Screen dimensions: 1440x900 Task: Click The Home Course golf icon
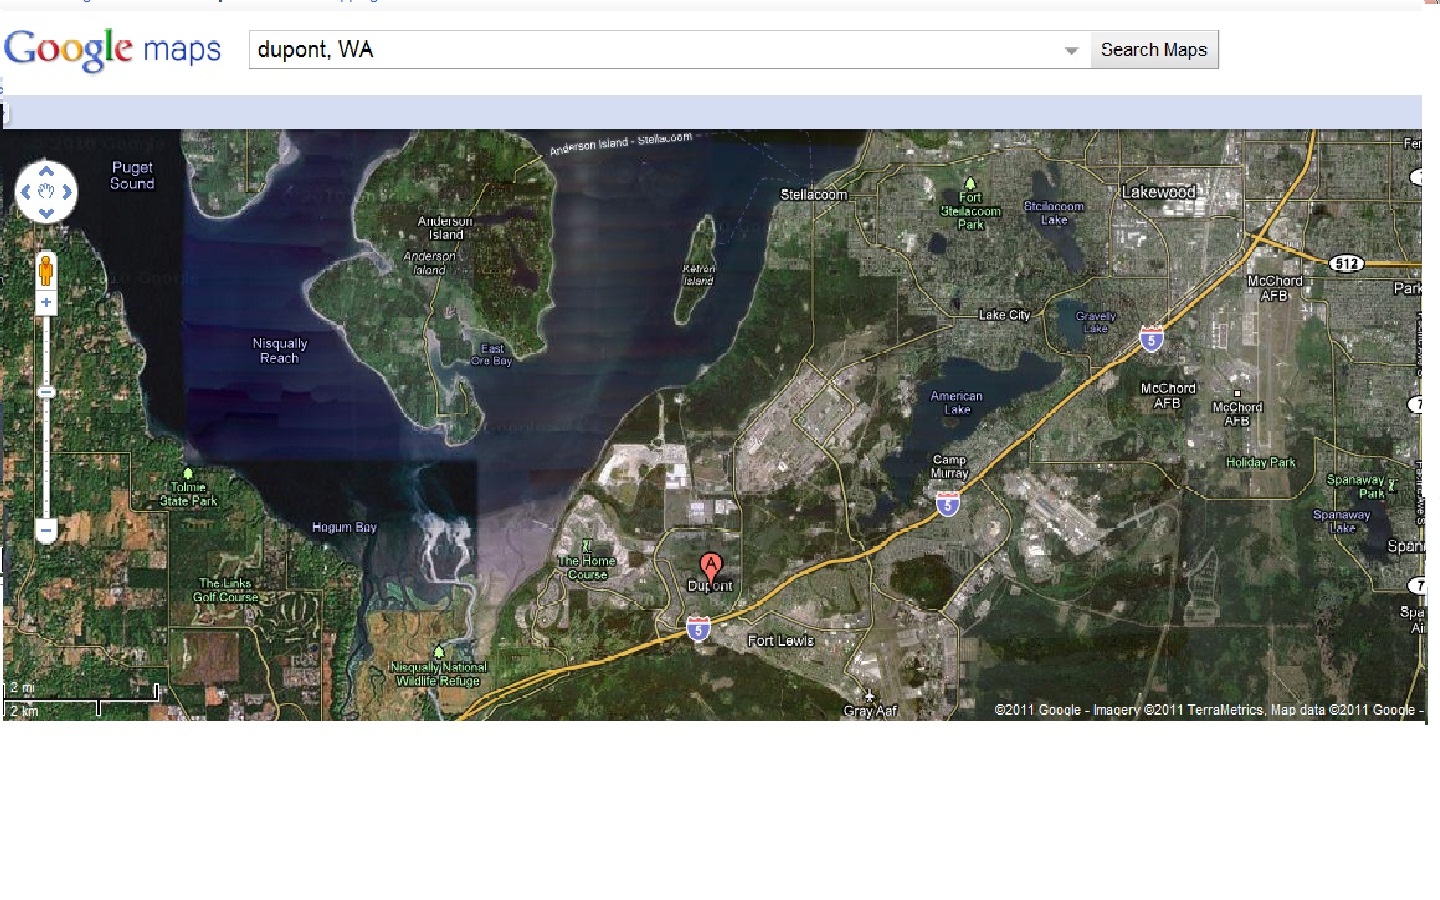click(x=587, y=546)
